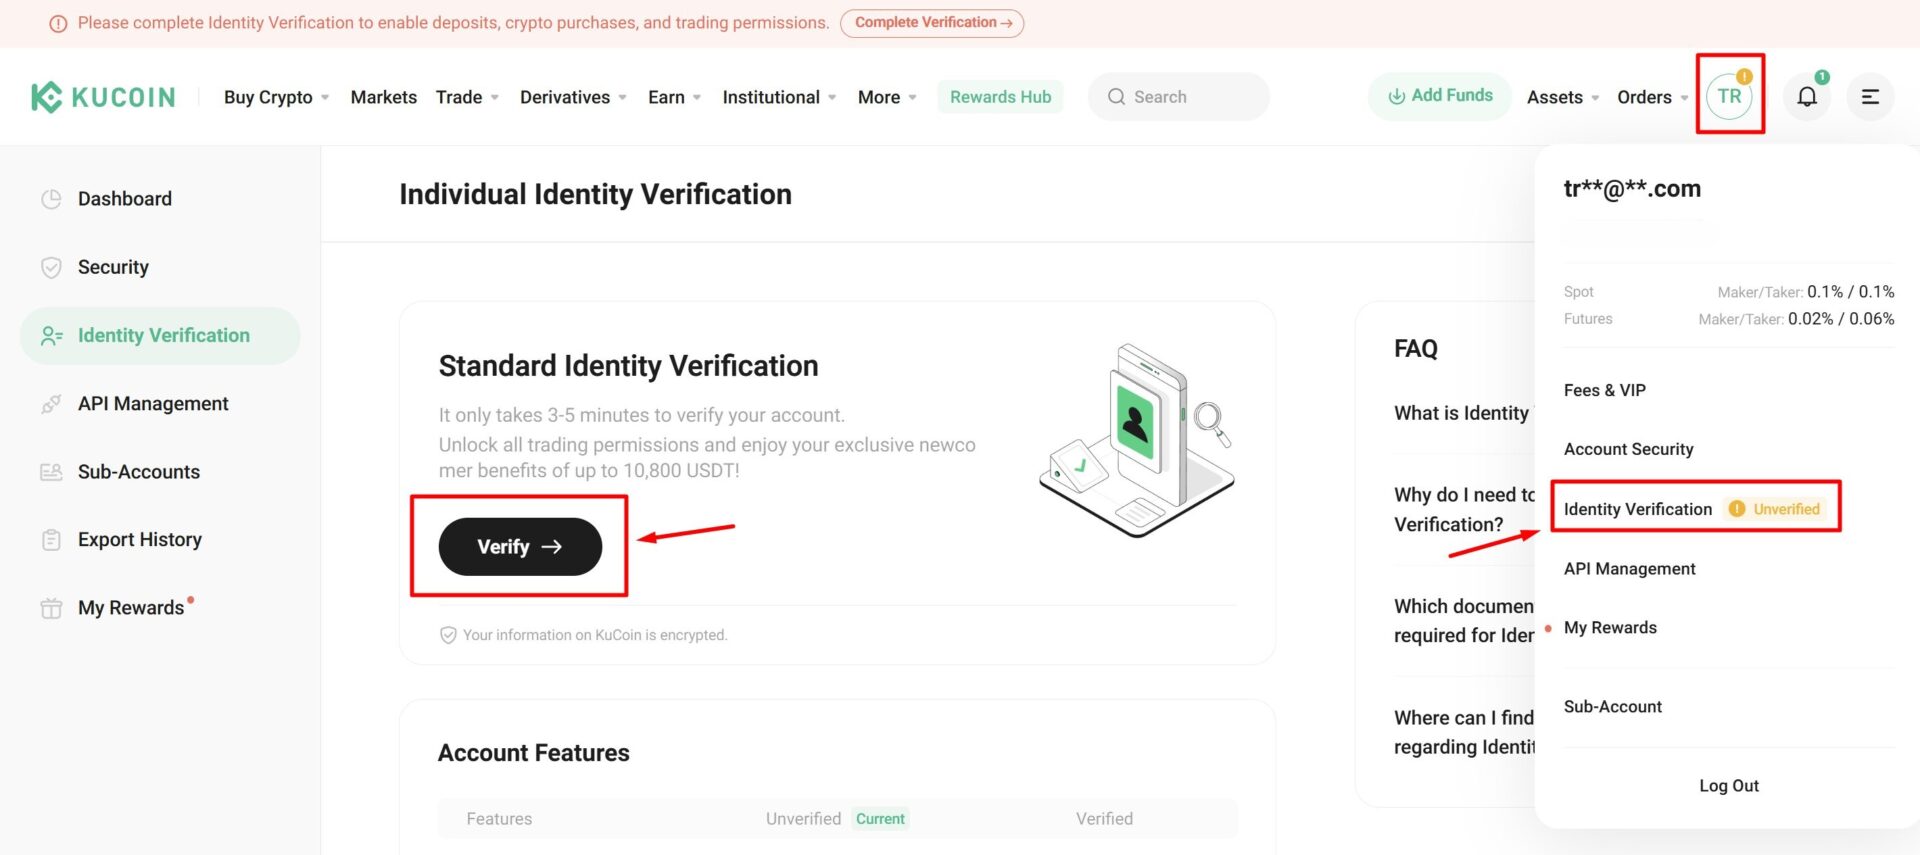Image resolution: width=1920 pixels, height=855 pixels.
Task: Expand the Assets dropdown
Action: click(x=1562, y=97)
